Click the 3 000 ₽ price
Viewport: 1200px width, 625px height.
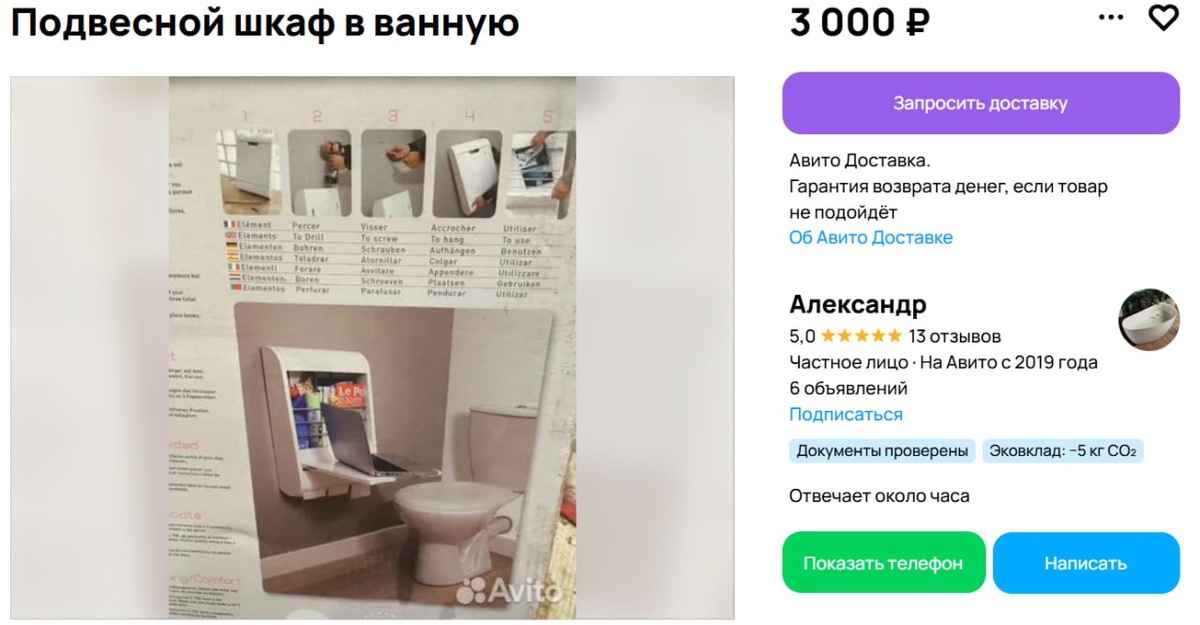point(860,22)
